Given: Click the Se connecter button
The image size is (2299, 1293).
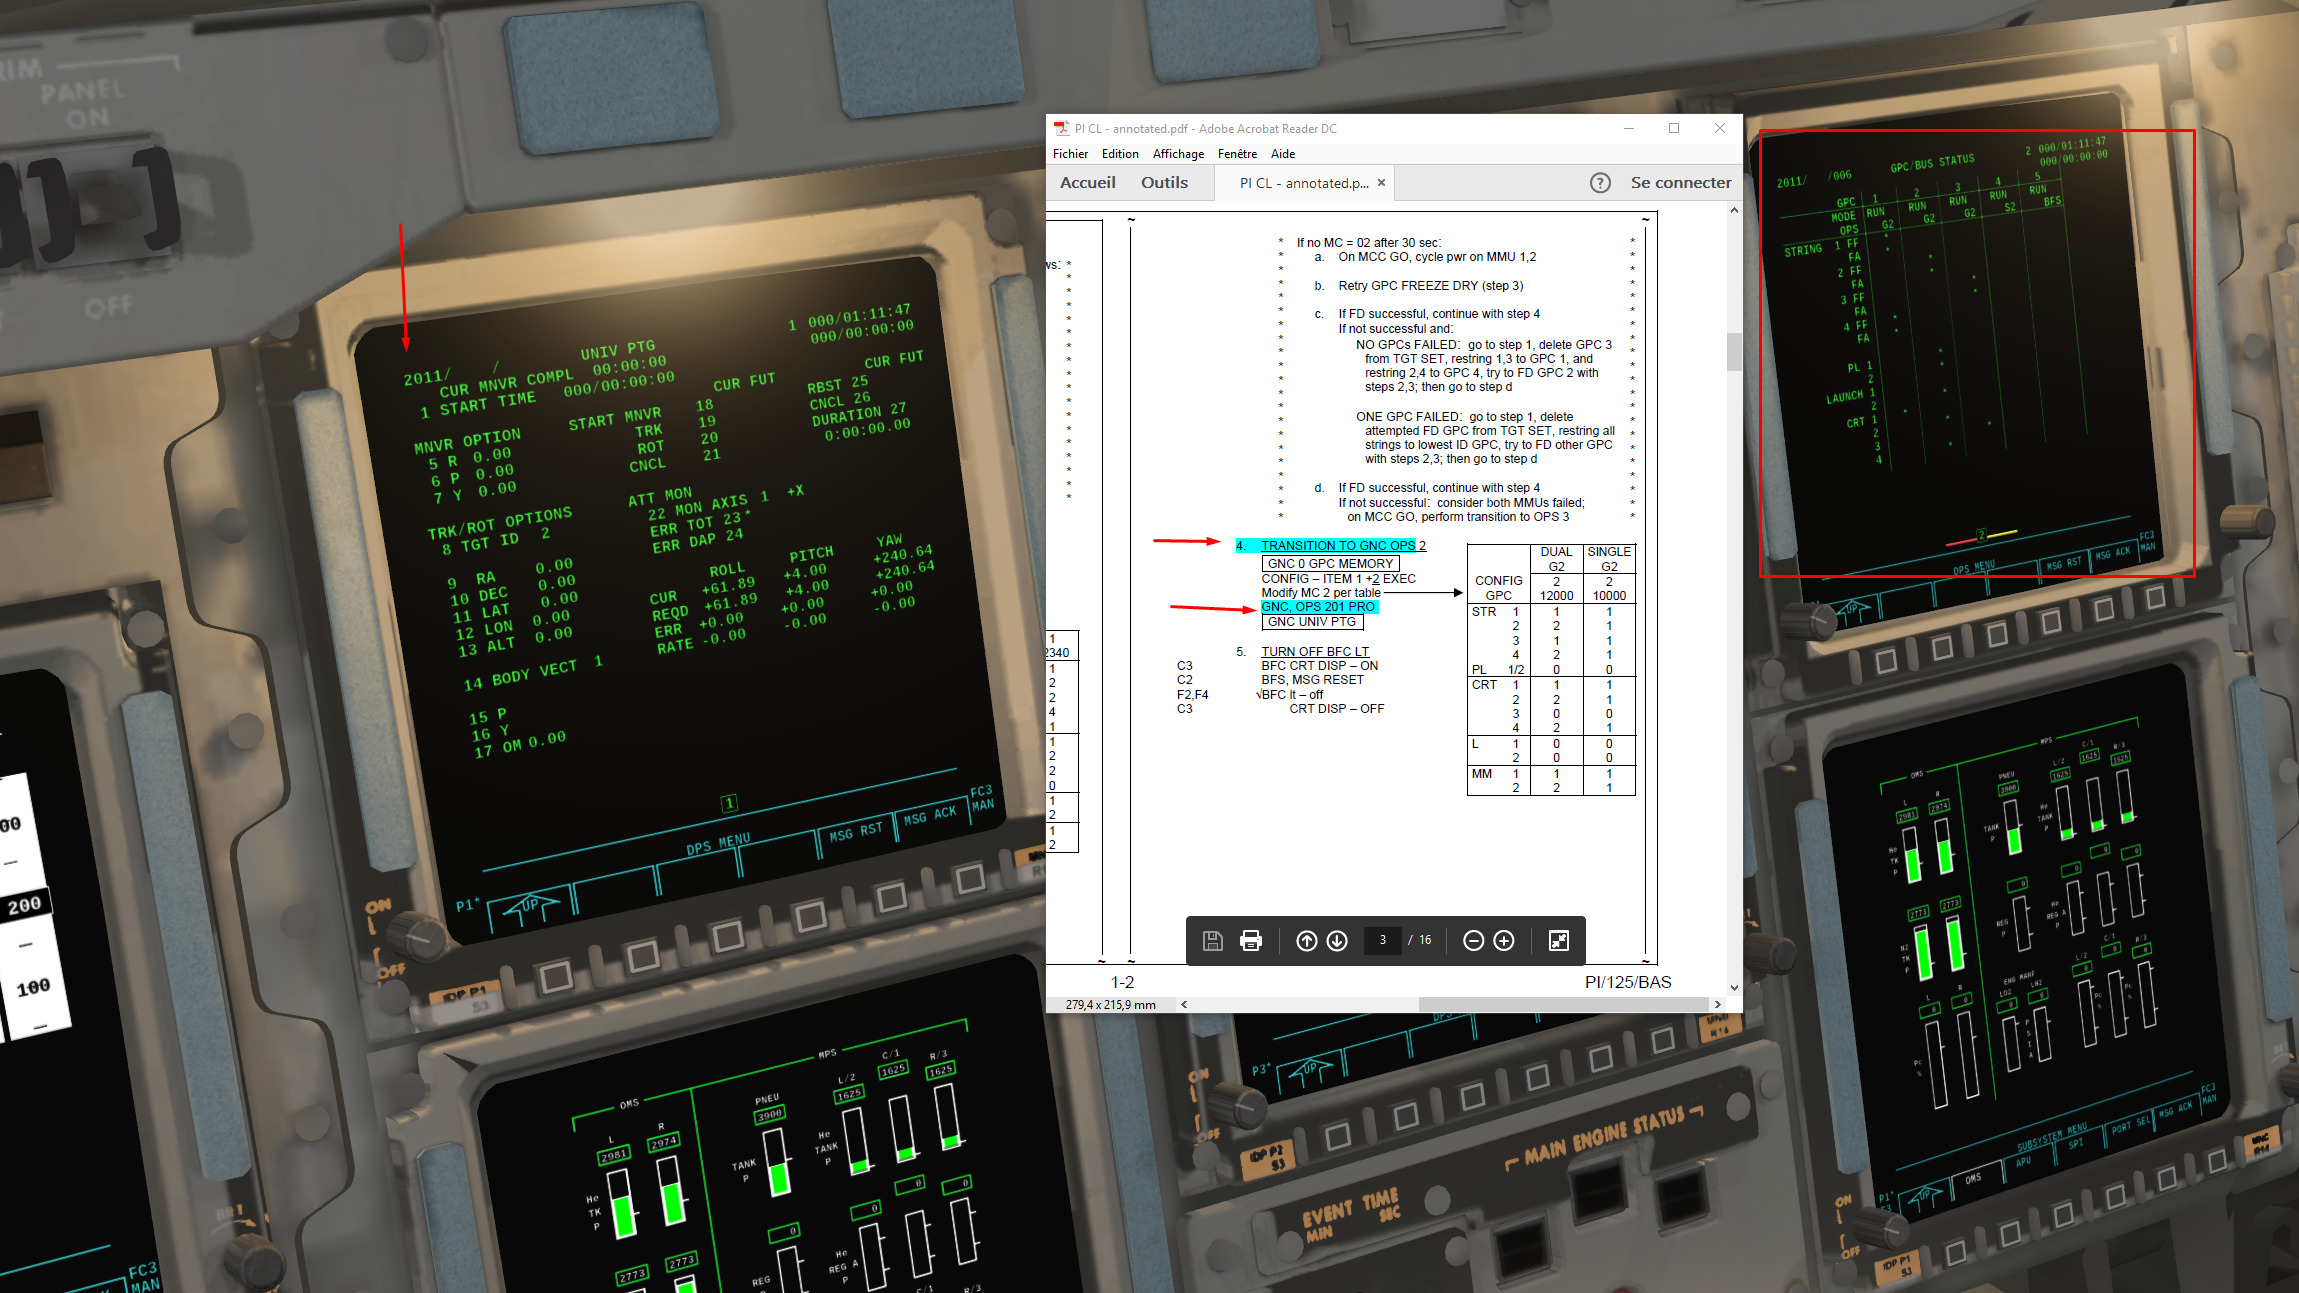Looking at the screenshot, I should pos(1681,182).
